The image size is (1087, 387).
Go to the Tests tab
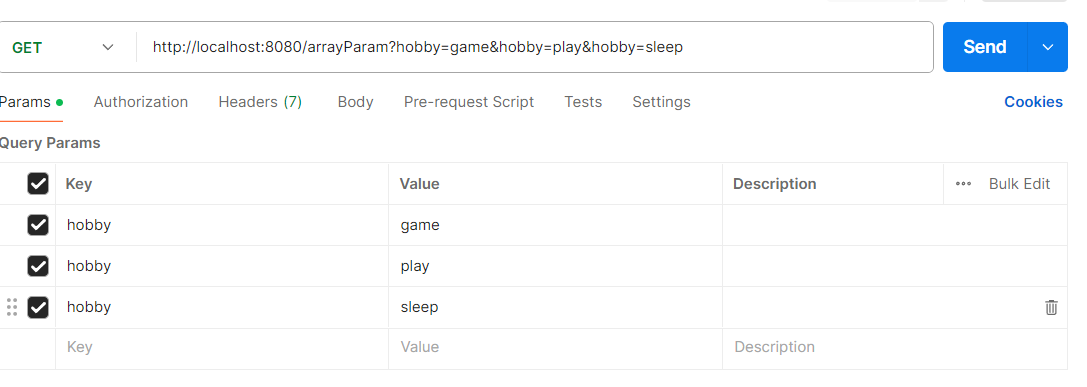tap(583, 102)
